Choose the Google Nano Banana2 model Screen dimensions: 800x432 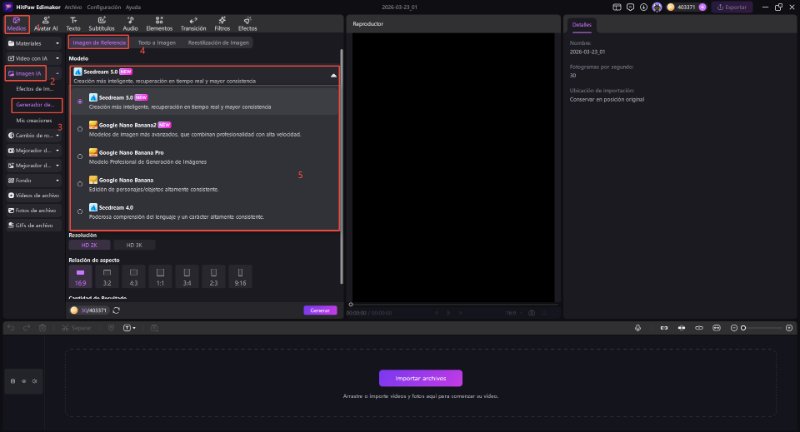tap(80, 129)
